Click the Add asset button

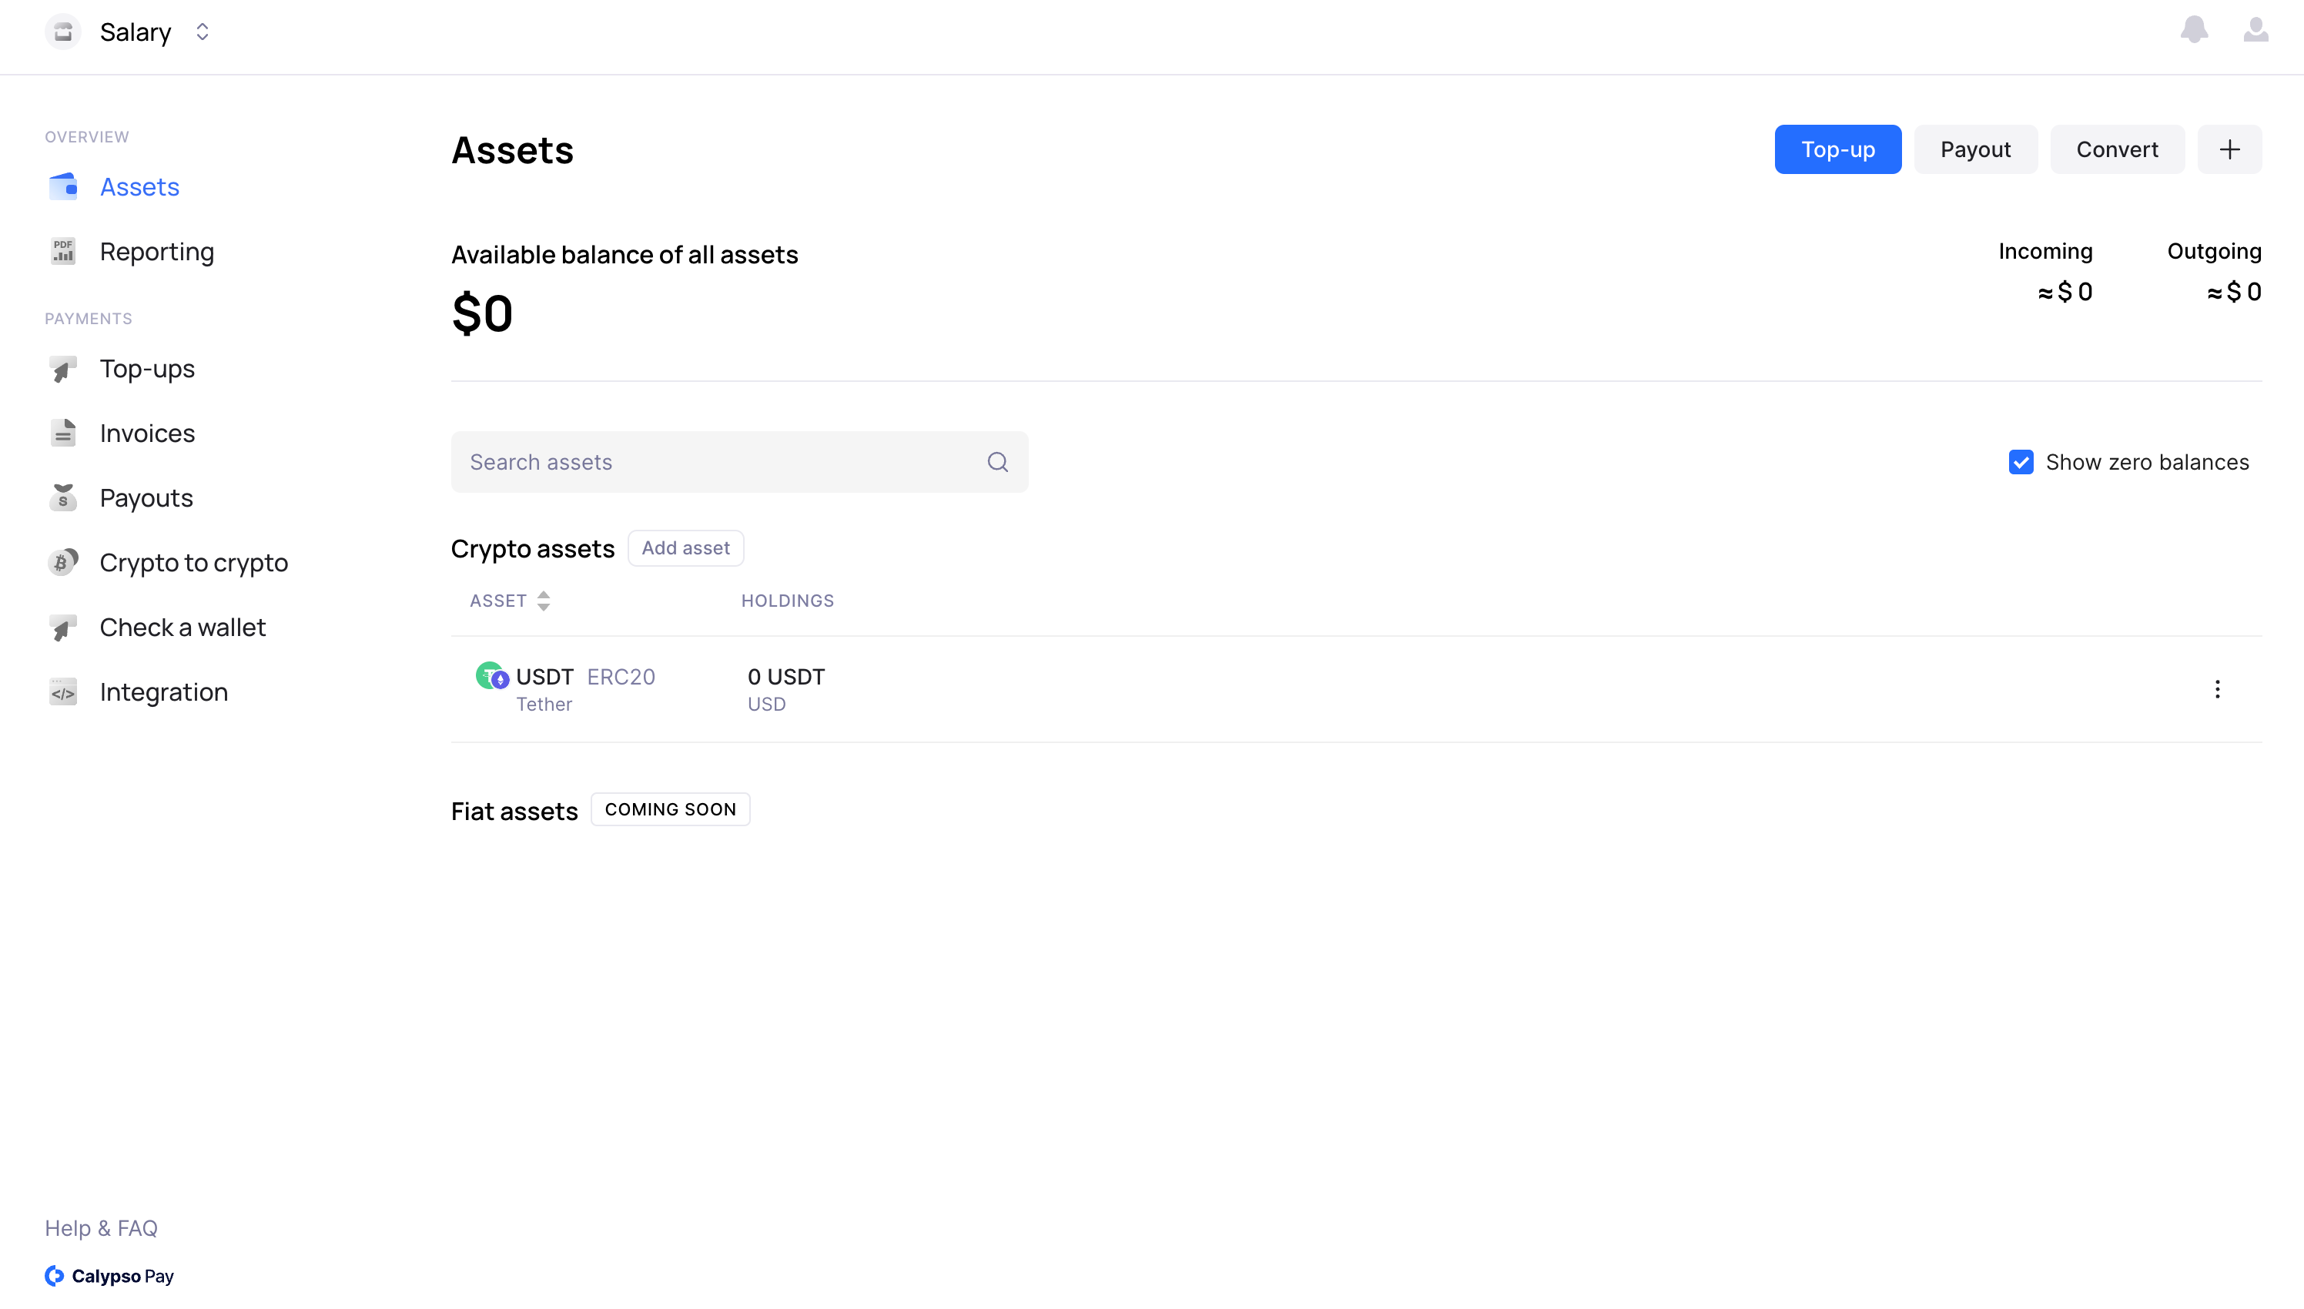(685, 548)
